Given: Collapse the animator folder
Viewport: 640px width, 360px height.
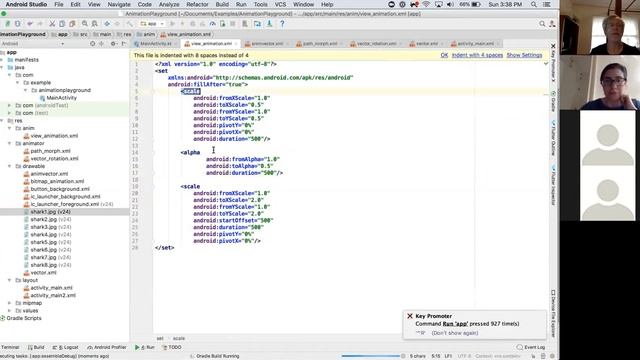Looking at the screenshot, I should 10,143.
